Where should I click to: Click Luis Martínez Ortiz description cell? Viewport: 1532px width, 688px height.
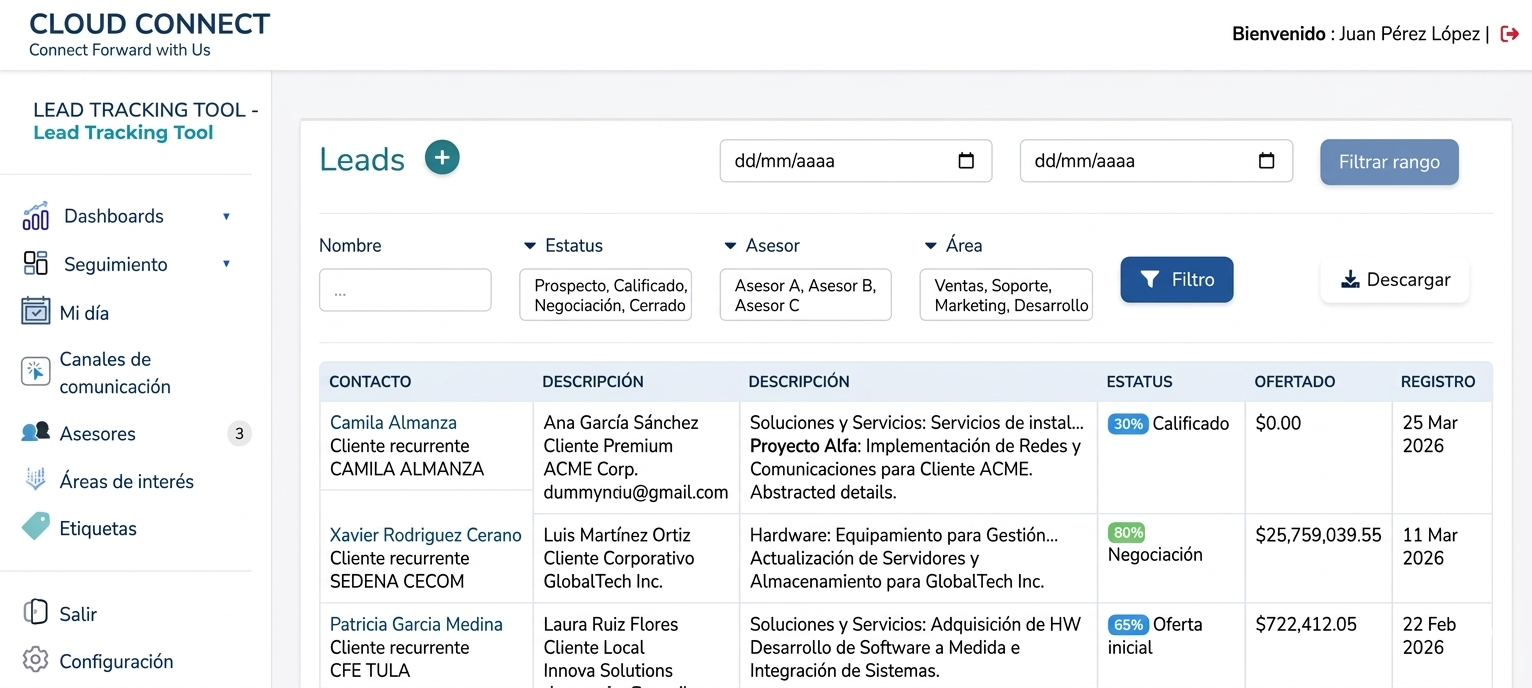636,558
